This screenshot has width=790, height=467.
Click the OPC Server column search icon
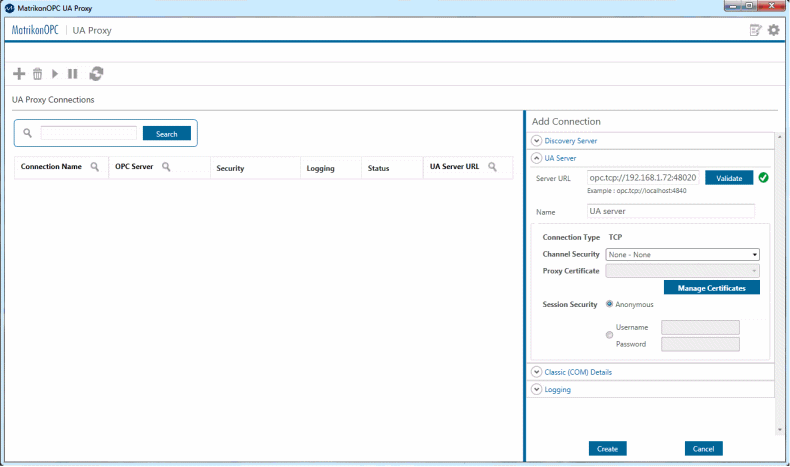(166, 167)
